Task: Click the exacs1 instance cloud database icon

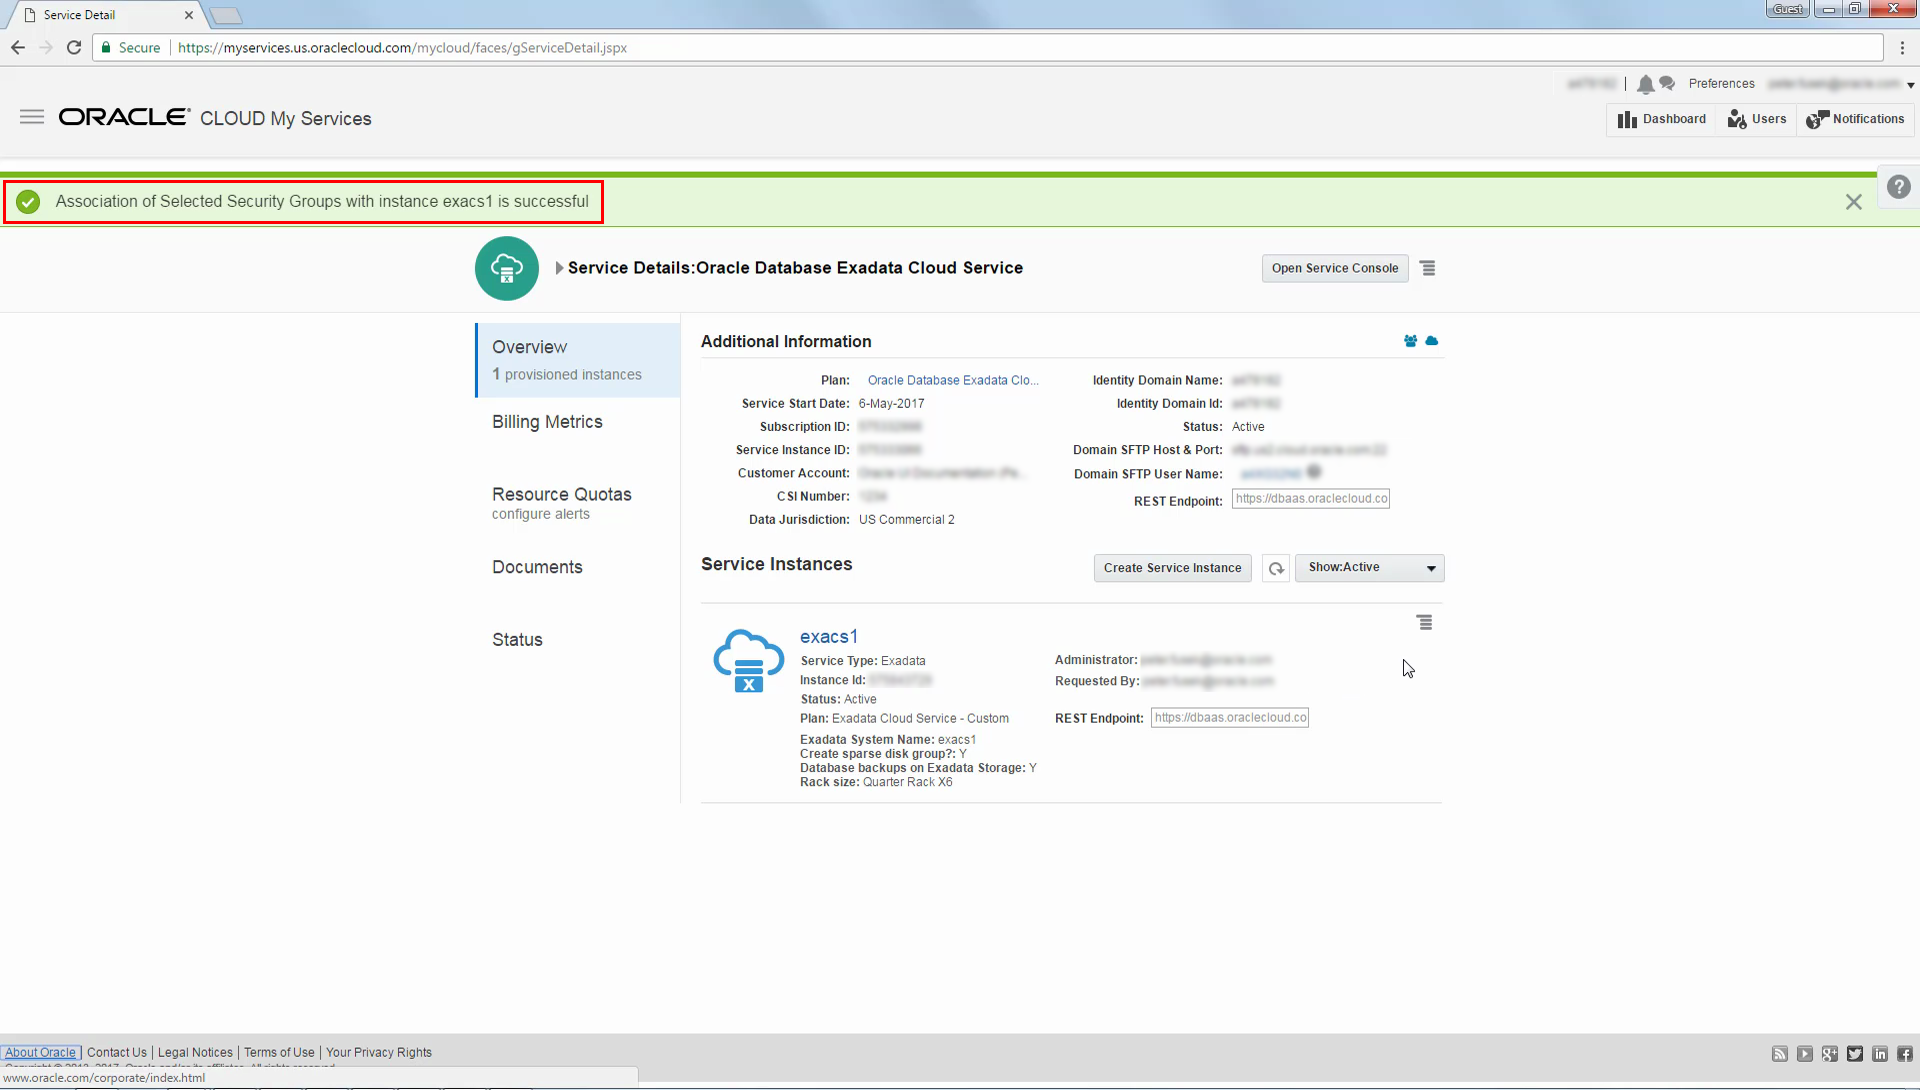Action: coord(748,661)
